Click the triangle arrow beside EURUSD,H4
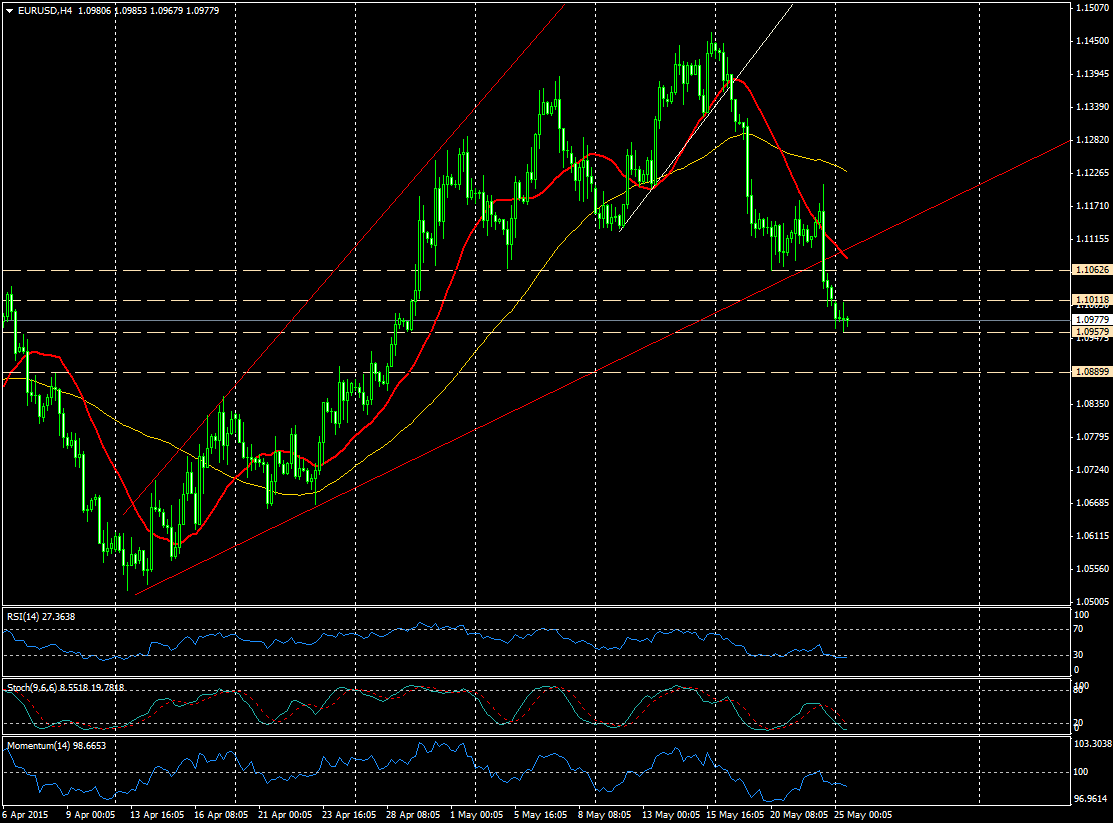Image resolution: width=1113 pixels, height=823 pixels. click(9, 10)
